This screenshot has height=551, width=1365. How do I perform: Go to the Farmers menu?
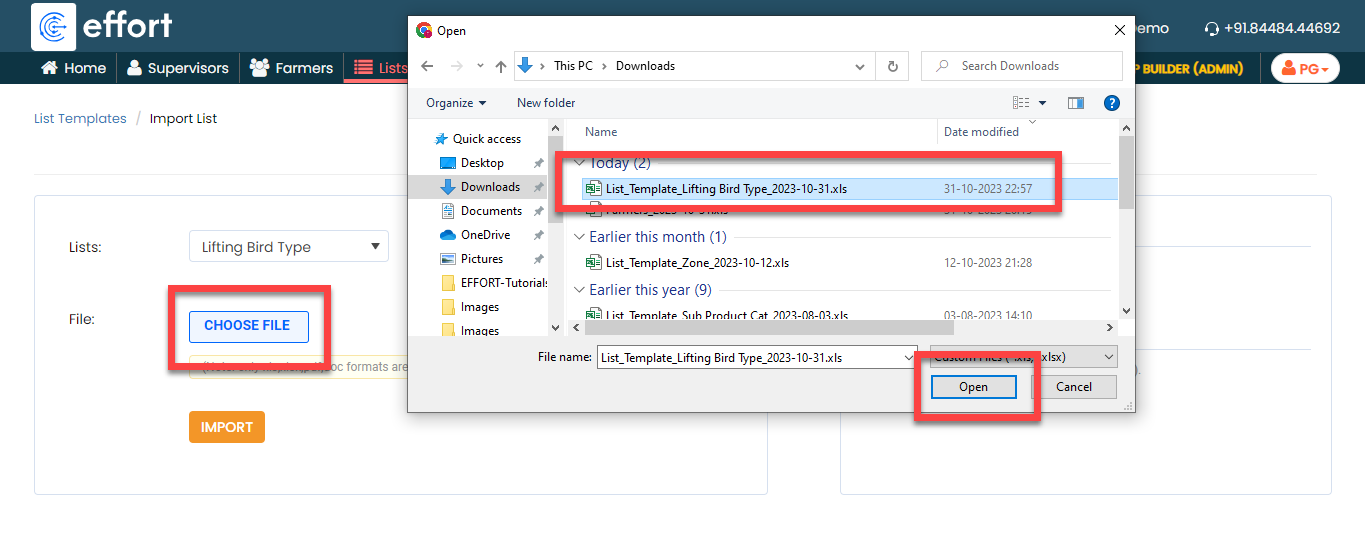291,68
